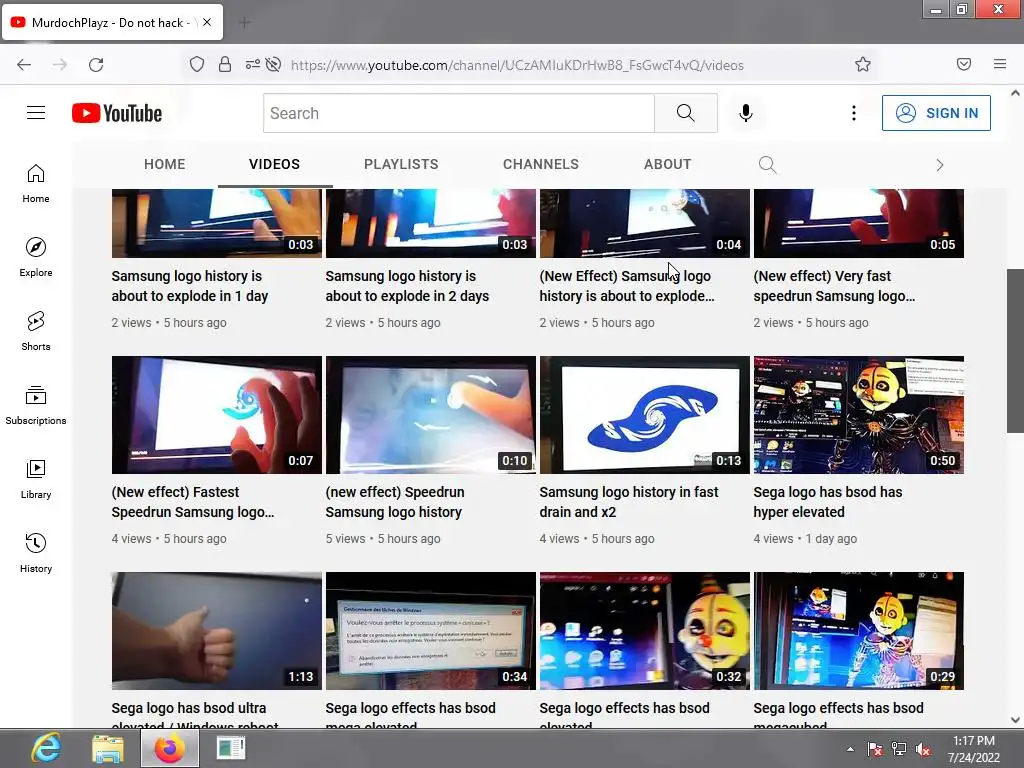
Task: Start voice search with microphone icon
Action: coord(746,113)
